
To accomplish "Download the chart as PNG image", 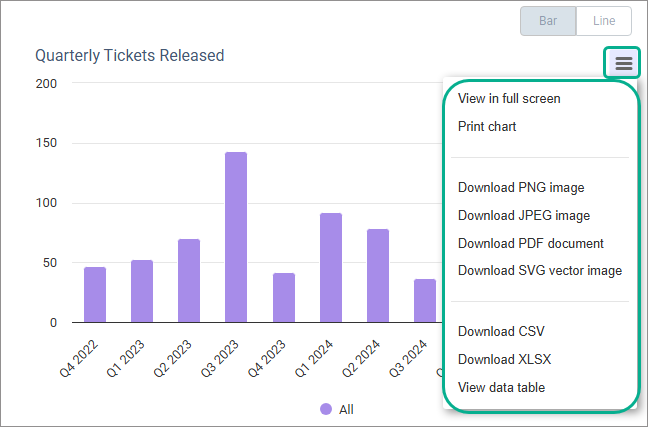I will click(x=521, y=187).
